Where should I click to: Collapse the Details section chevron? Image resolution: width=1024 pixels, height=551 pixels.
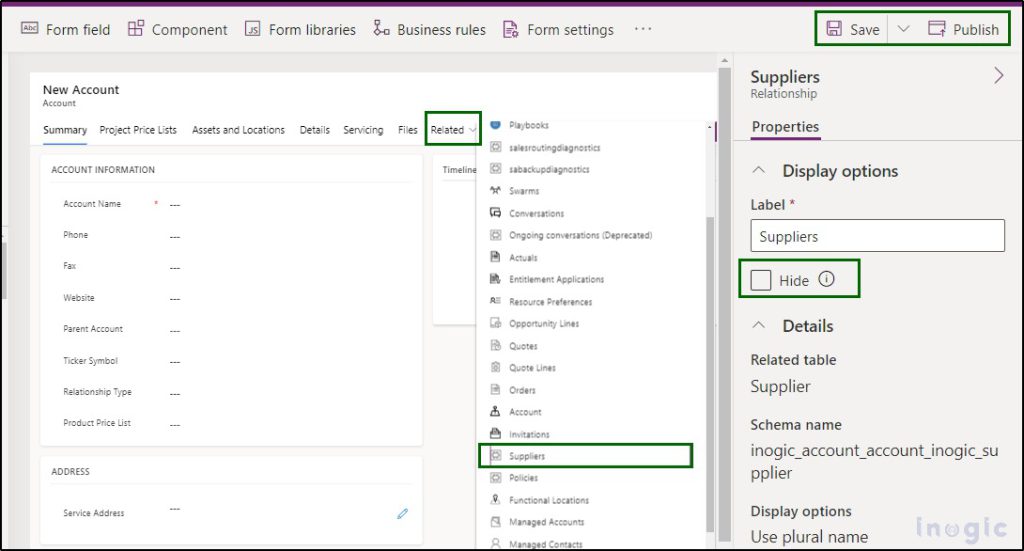pos(761,326)
